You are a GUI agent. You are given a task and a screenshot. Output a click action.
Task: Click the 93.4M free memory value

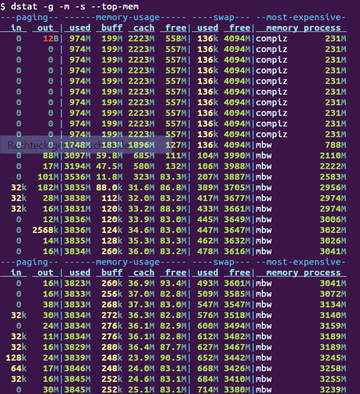[173, 283]
